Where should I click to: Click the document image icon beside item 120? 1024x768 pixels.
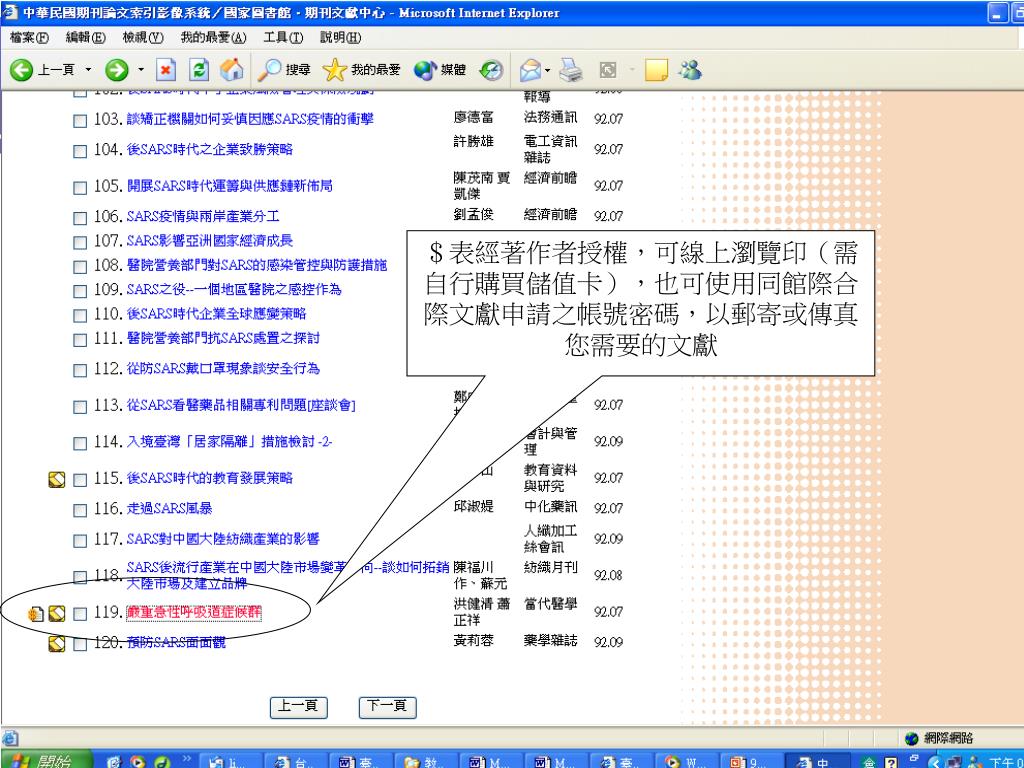57,644
